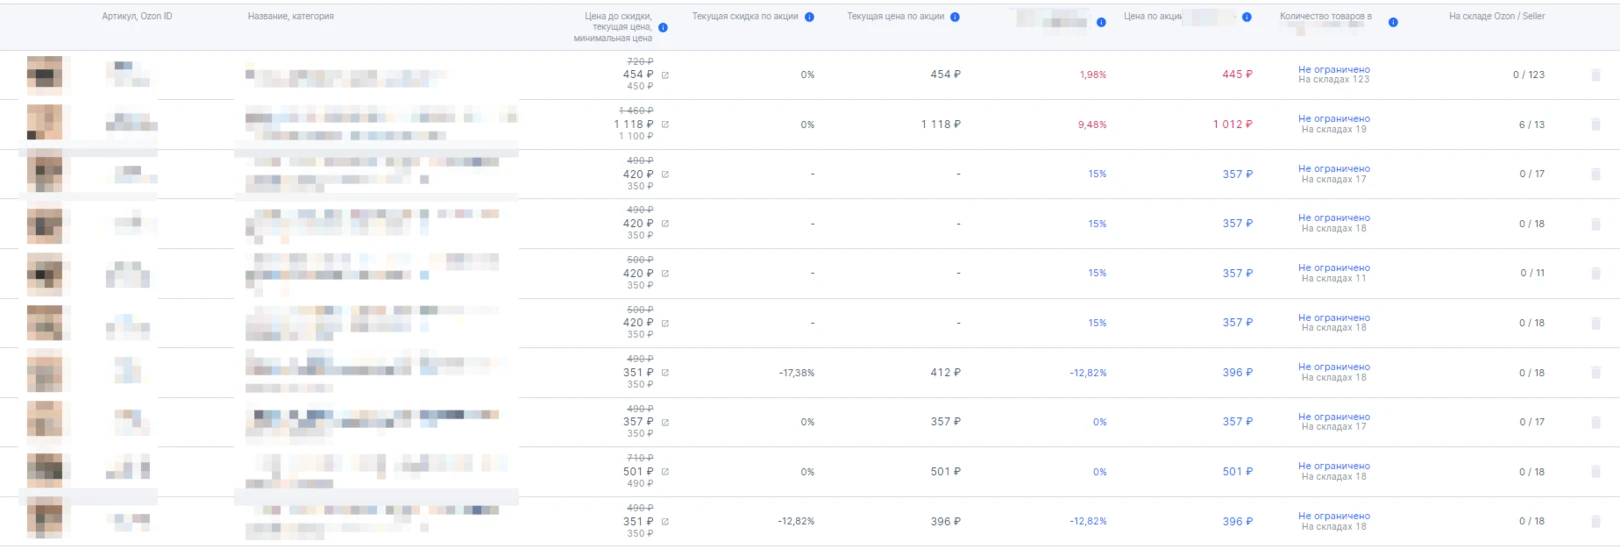This screenshot has height=549, width=1620.
Task: Open info tooltip for "Текущая цена по акции"
Action: click(x=955, y=17)
